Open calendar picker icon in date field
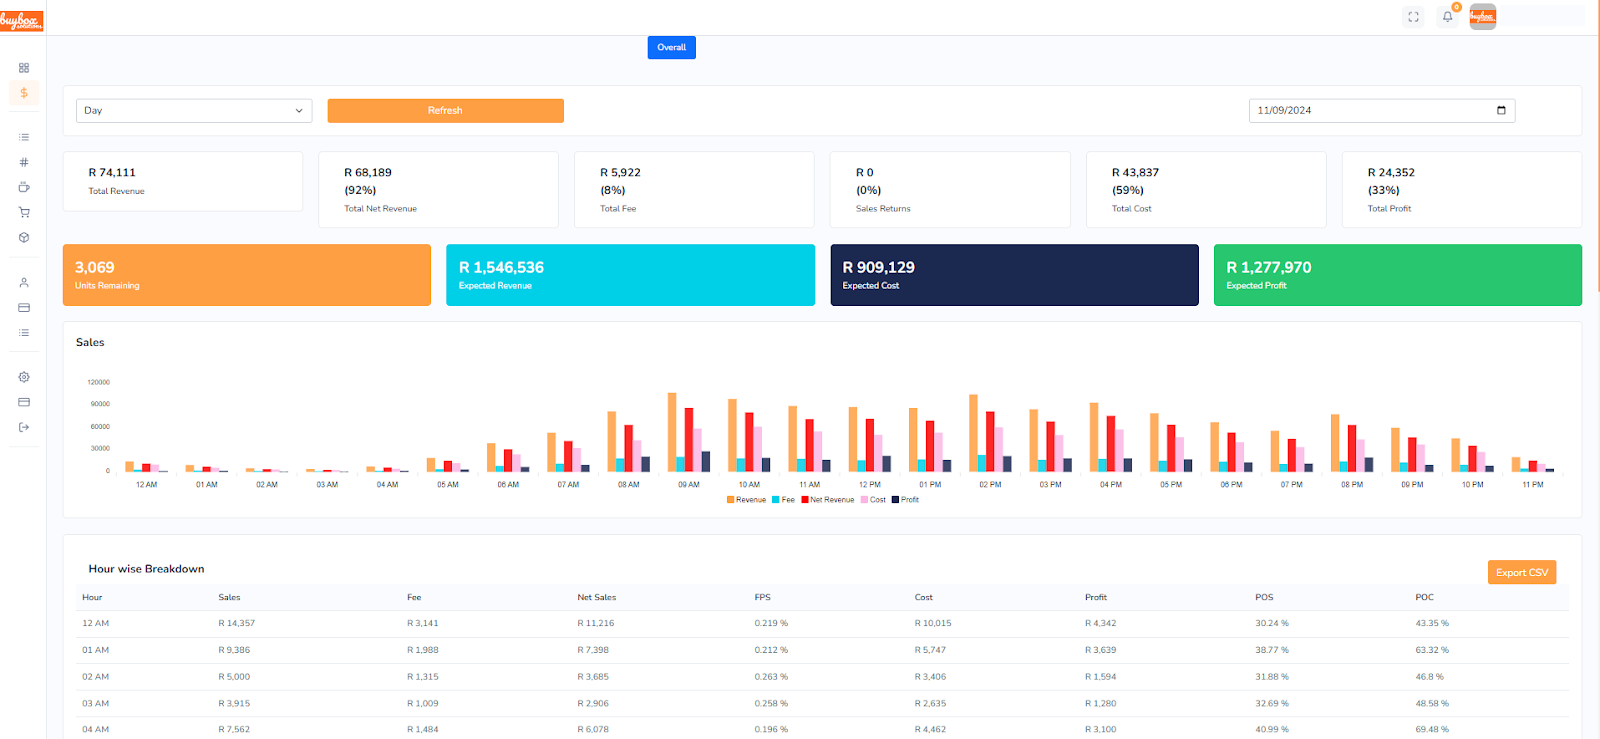 [x=1501, y=110]
